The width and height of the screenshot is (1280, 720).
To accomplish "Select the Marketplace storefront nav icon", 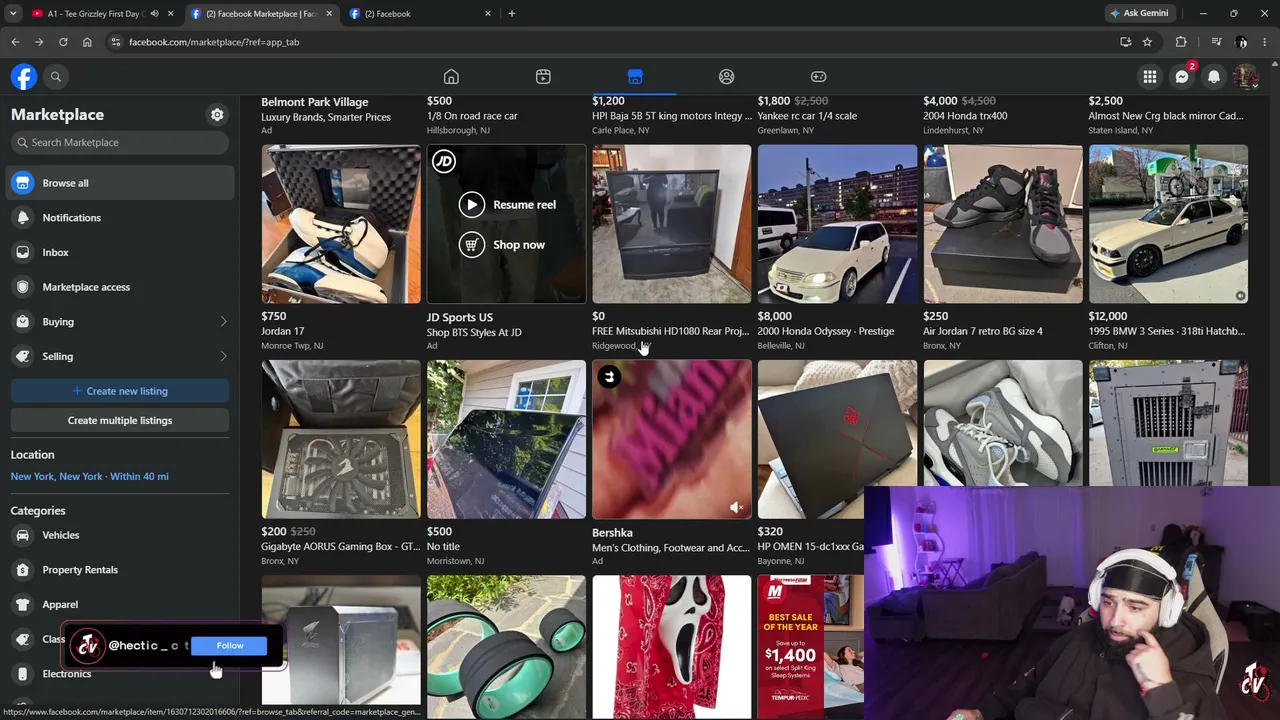I will (635, 77).
